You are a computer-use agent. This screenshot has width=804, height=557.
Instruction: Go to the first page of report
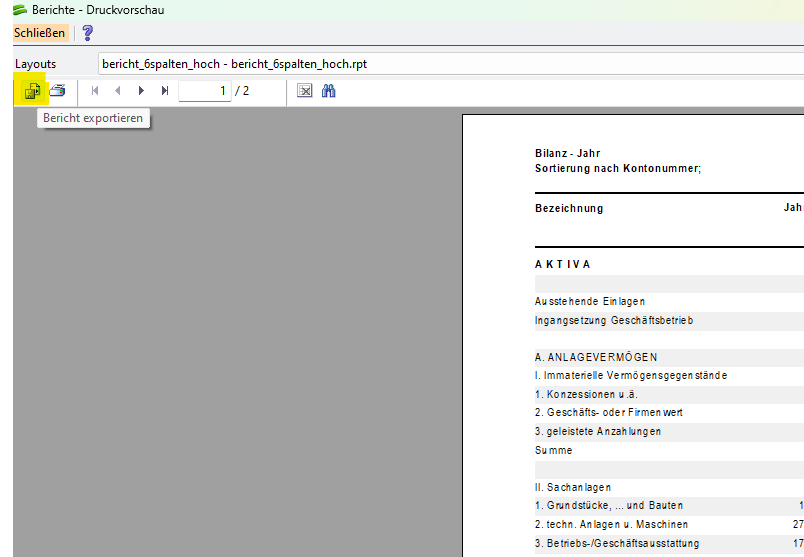click(95, 91)
